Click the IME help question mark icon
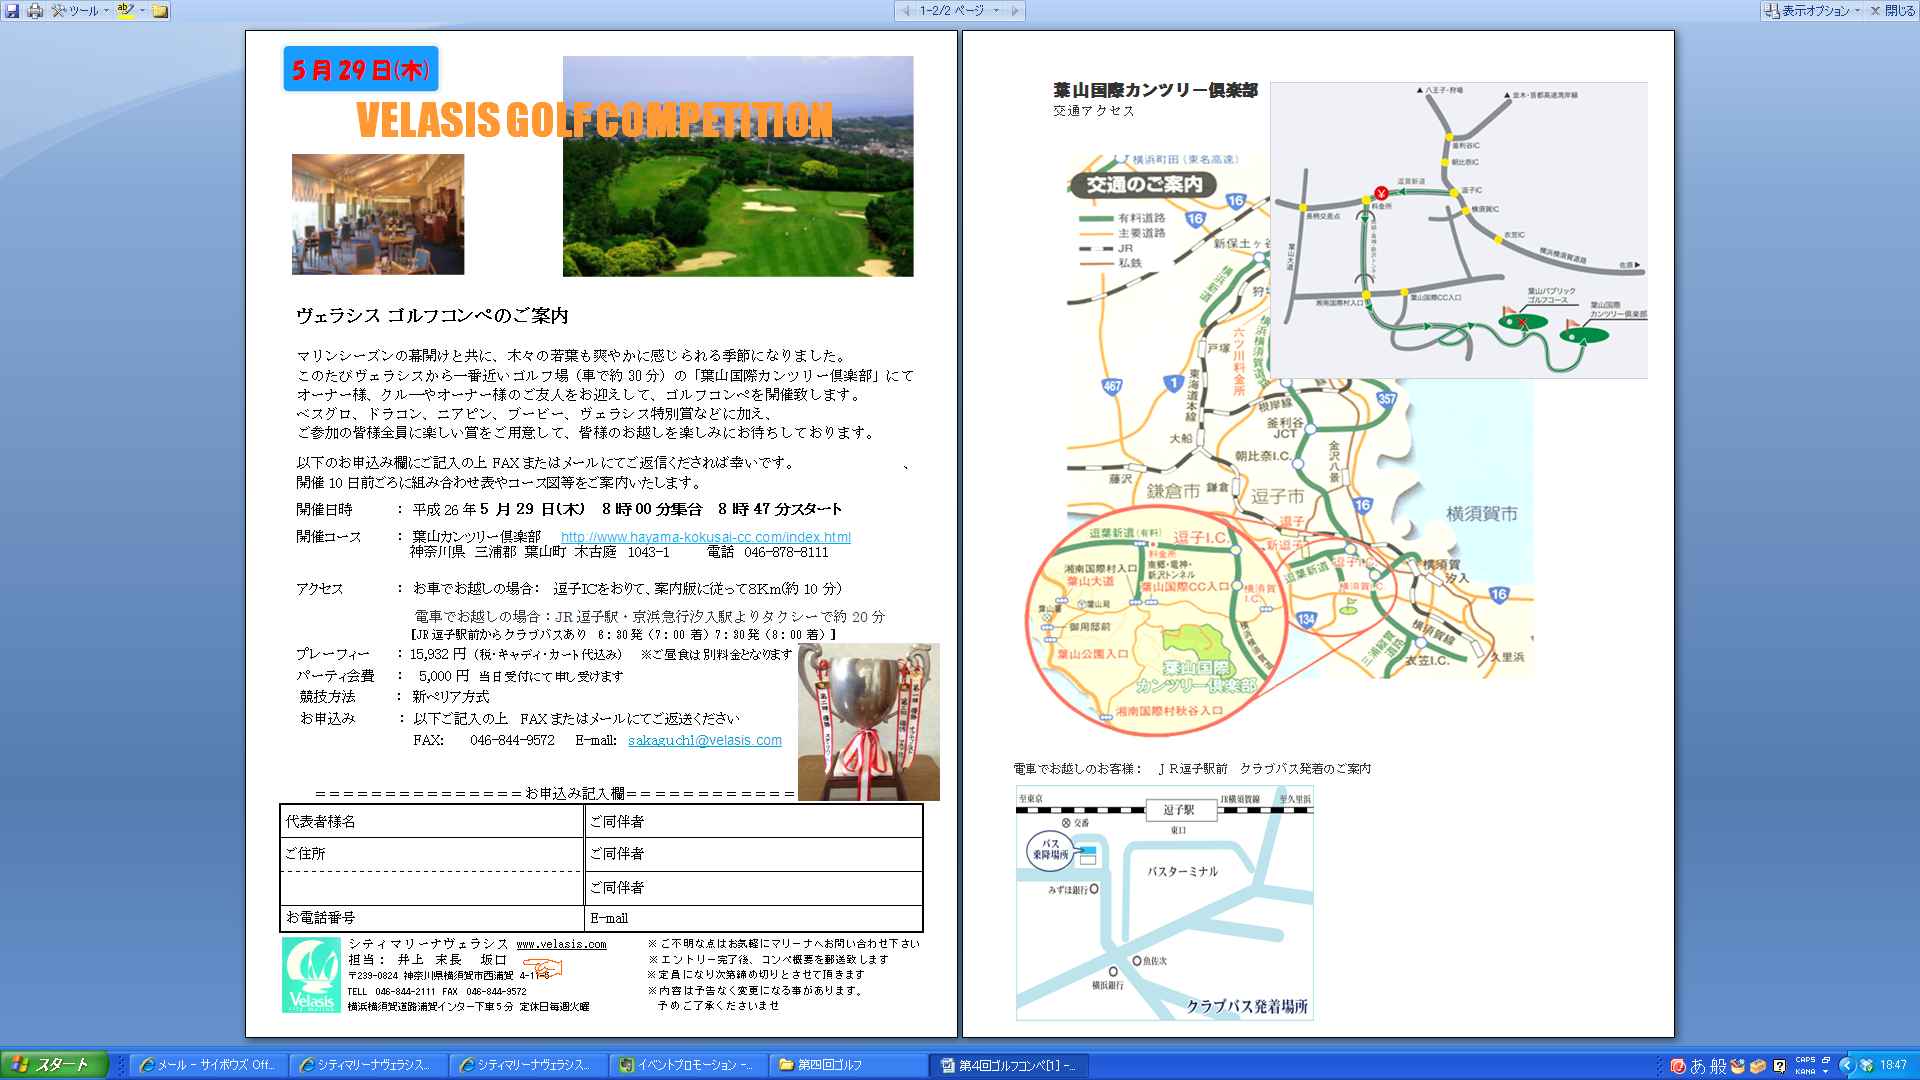This screenshot has width=1920, height=1080. tap(1780, 1066)
